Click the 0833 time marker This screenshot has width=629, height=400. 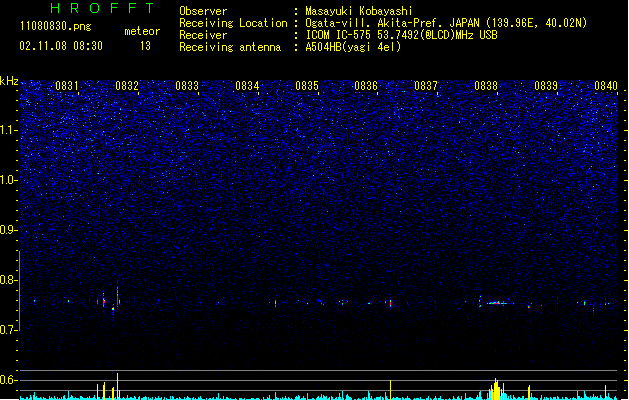(x=187, y=86)
